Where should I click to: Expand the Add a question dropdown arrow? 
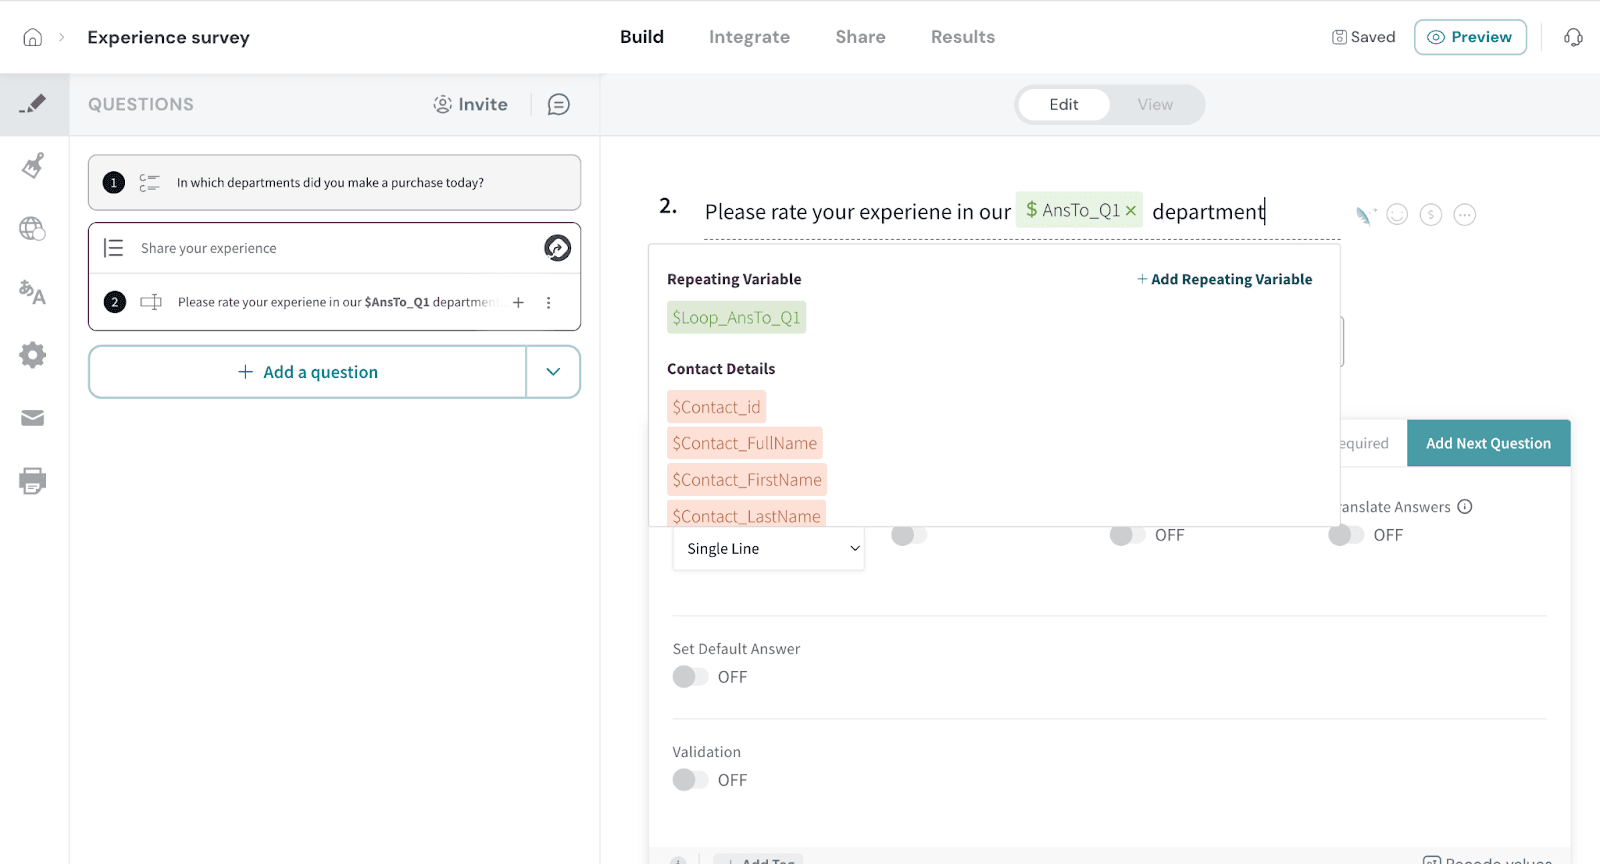tap(553, 372)
